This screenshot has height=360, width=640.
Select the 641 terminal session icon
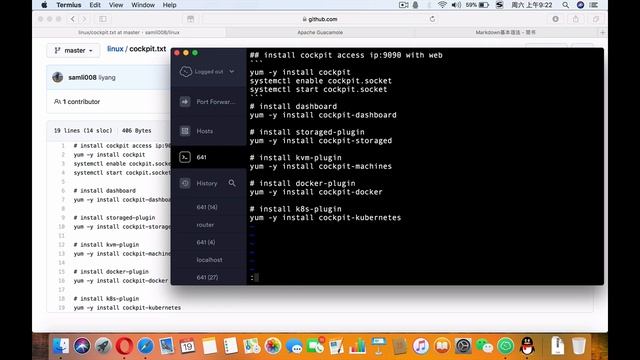185,157
